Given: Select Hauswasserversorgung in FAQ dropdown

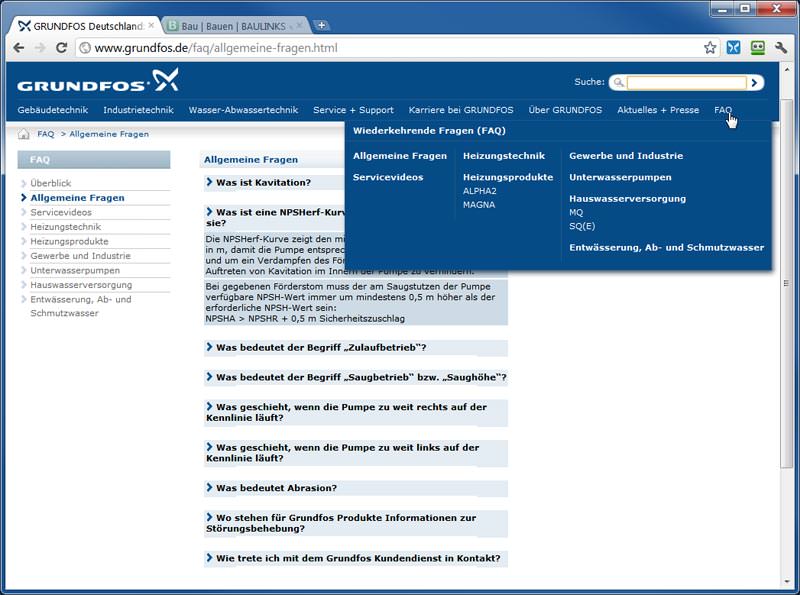Looking at the screenshot, I should 628,199.
